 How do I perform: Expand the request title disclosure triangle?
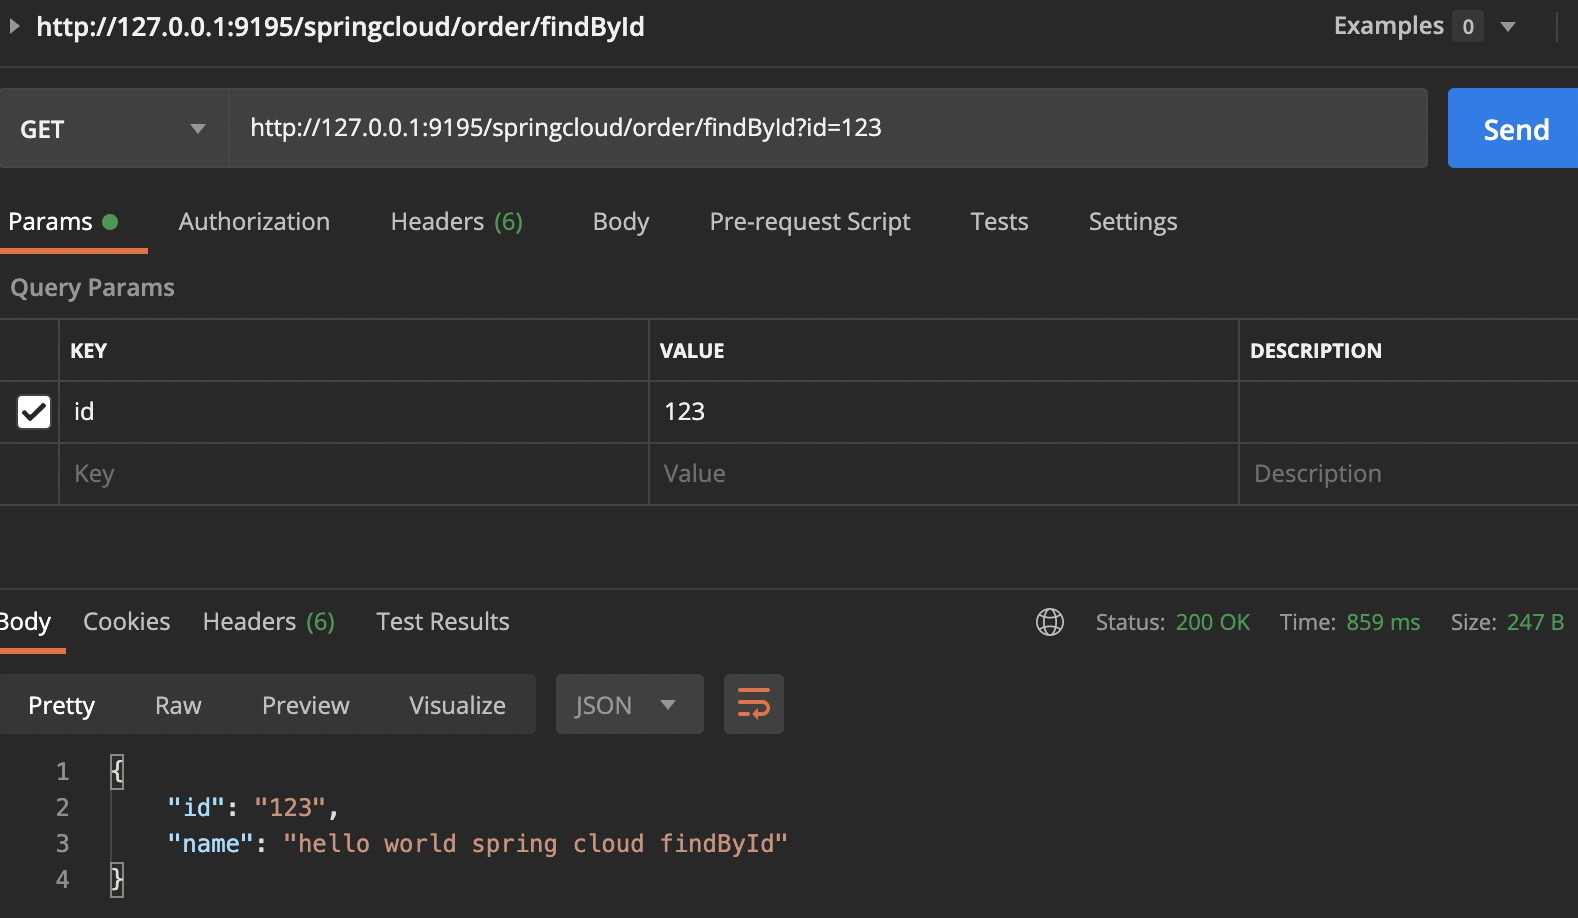(x=14, y=26)
